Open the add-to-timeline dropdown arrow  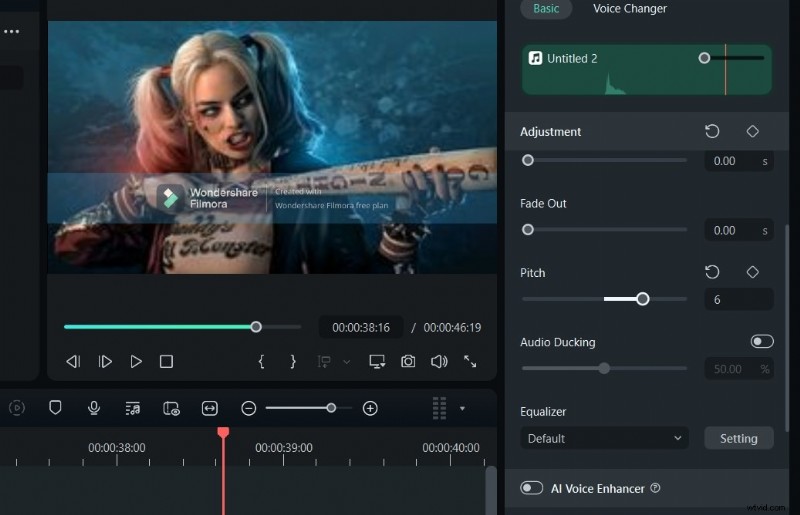click(347, 362)
